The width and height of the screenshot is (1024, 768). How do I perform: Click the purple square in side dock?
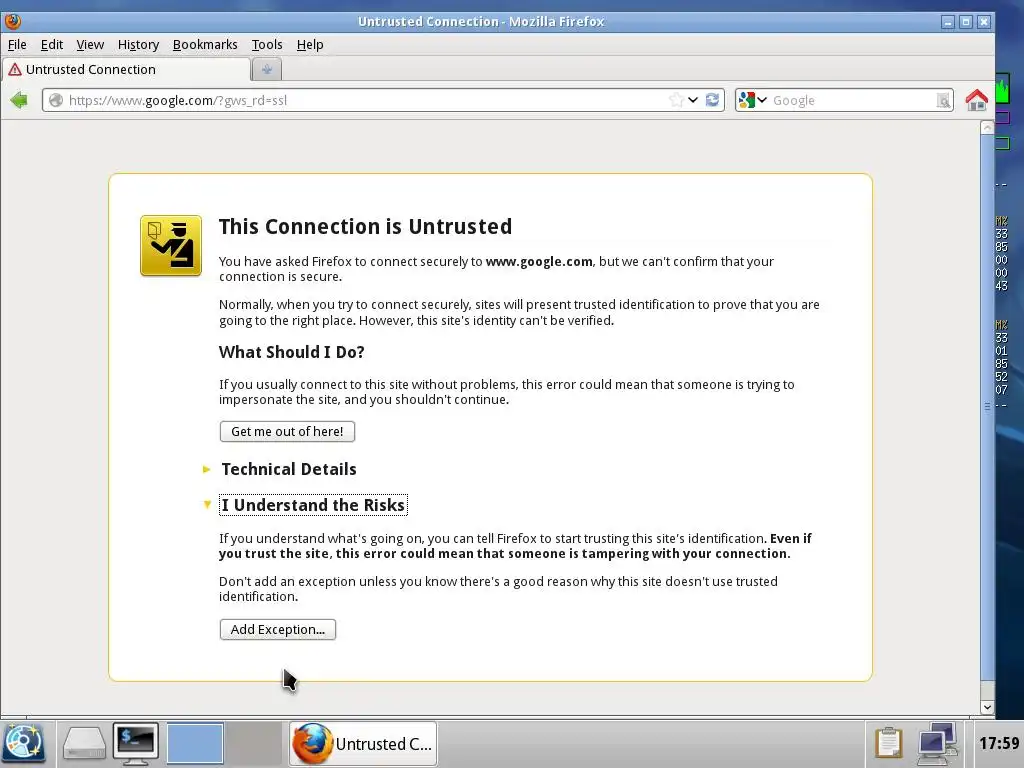(1002, 118)
